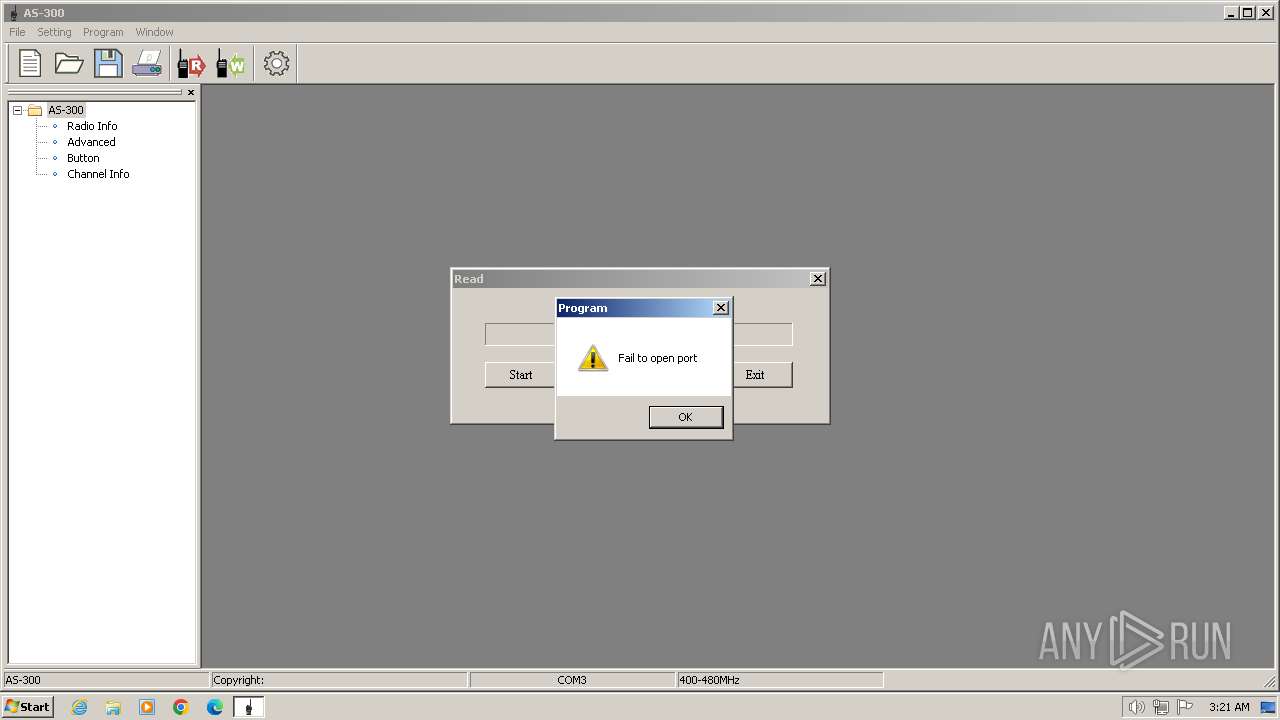
Task: Click the New file toolbar icon
Action: (x=30, y=63)
